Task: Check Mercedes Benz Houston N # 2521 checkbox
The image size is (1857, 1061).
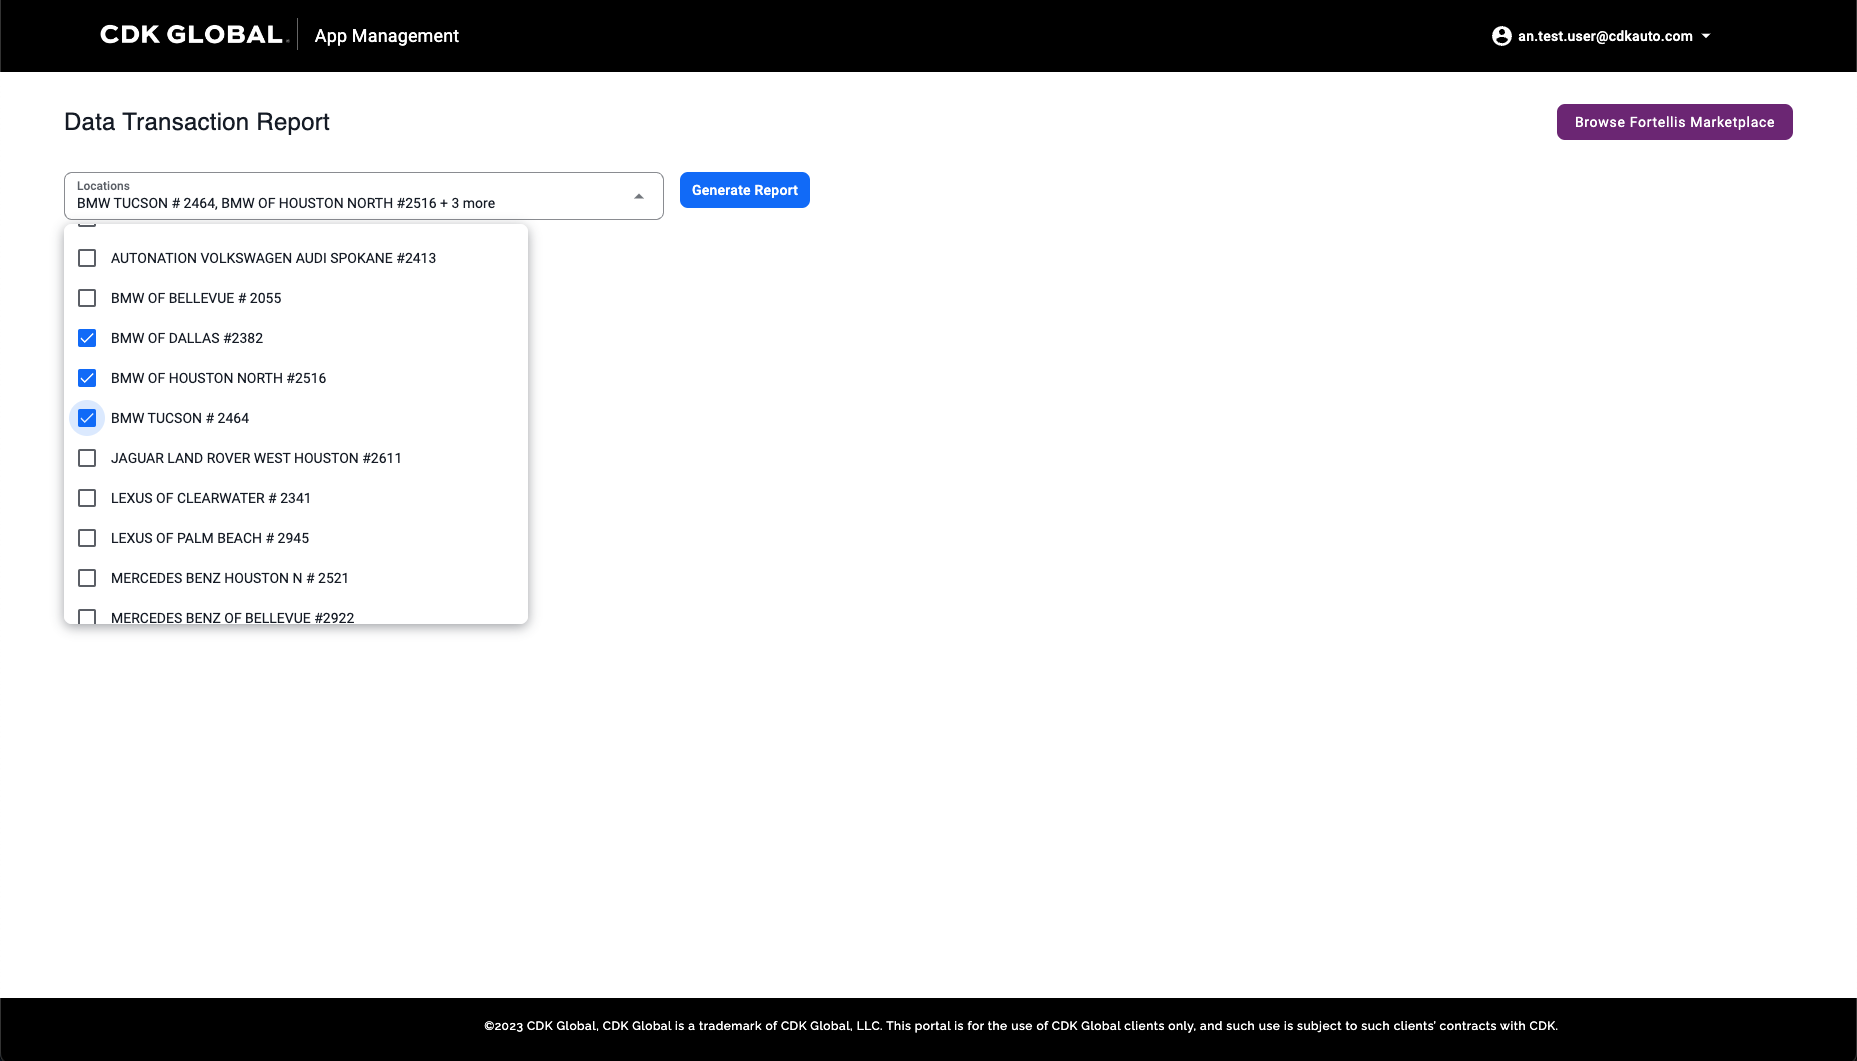Action: point(87,578)
